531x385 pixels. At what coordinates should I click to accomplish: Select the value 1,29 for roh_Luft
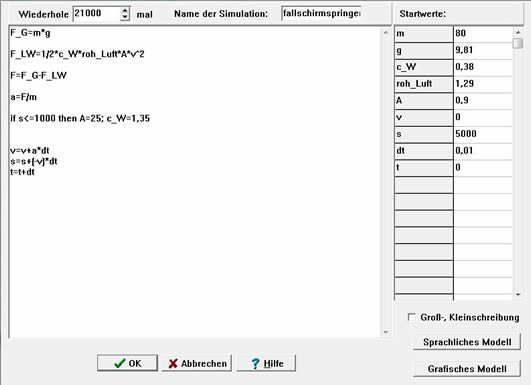483,84
